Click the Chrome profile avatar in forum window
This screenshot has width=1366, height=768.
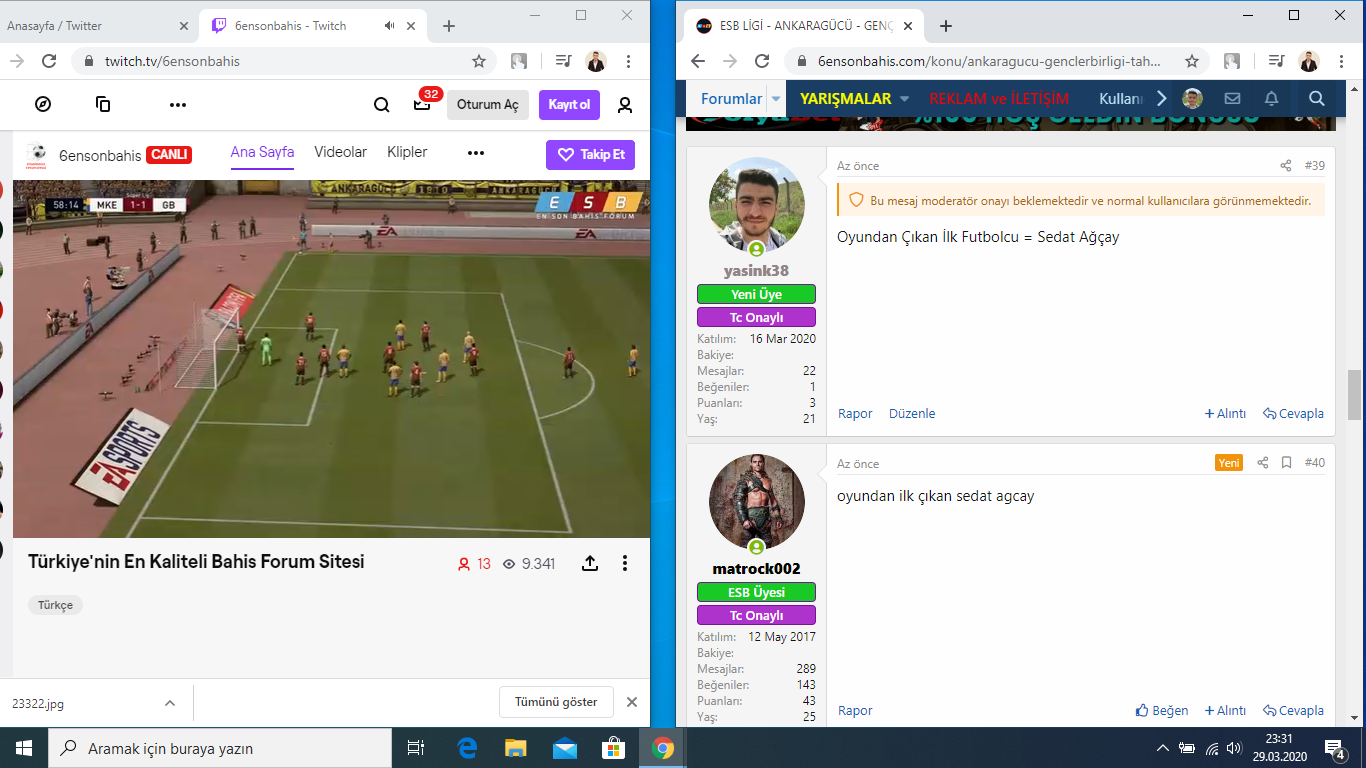coord(1308,61)
